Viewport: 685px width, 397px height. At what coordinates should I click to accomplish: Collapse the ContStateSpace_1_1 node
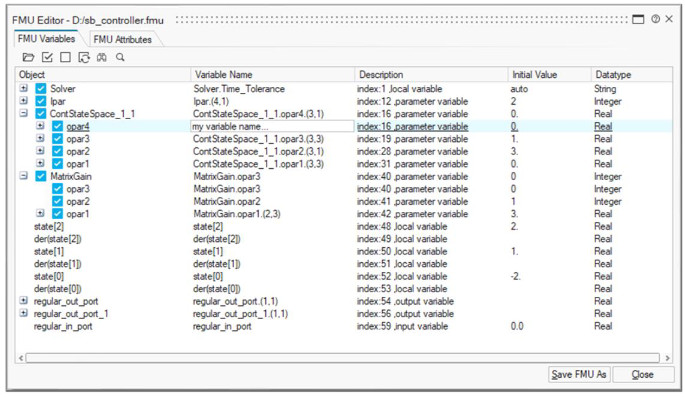24,114
